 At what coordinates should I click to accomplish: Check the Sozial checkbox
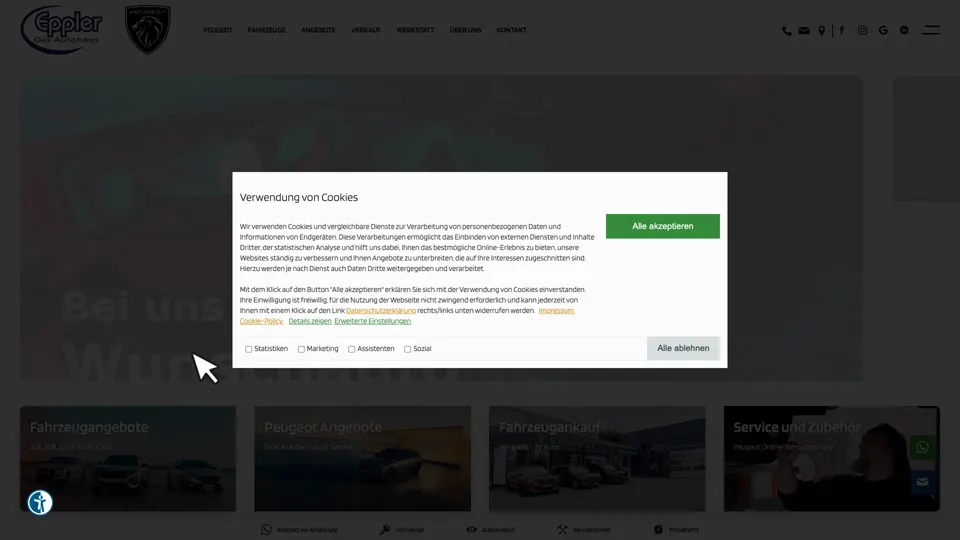(x=407, y=349)
